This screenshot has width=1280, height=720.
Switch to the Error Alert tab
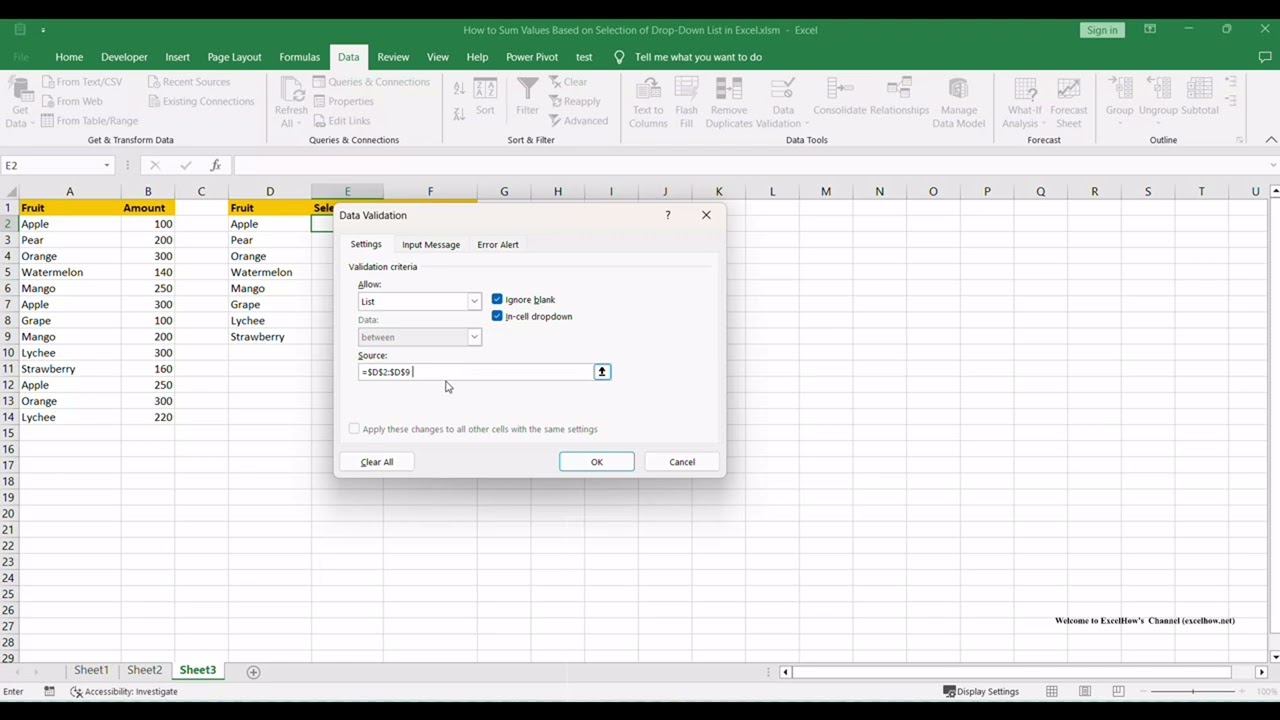(498, 244)
